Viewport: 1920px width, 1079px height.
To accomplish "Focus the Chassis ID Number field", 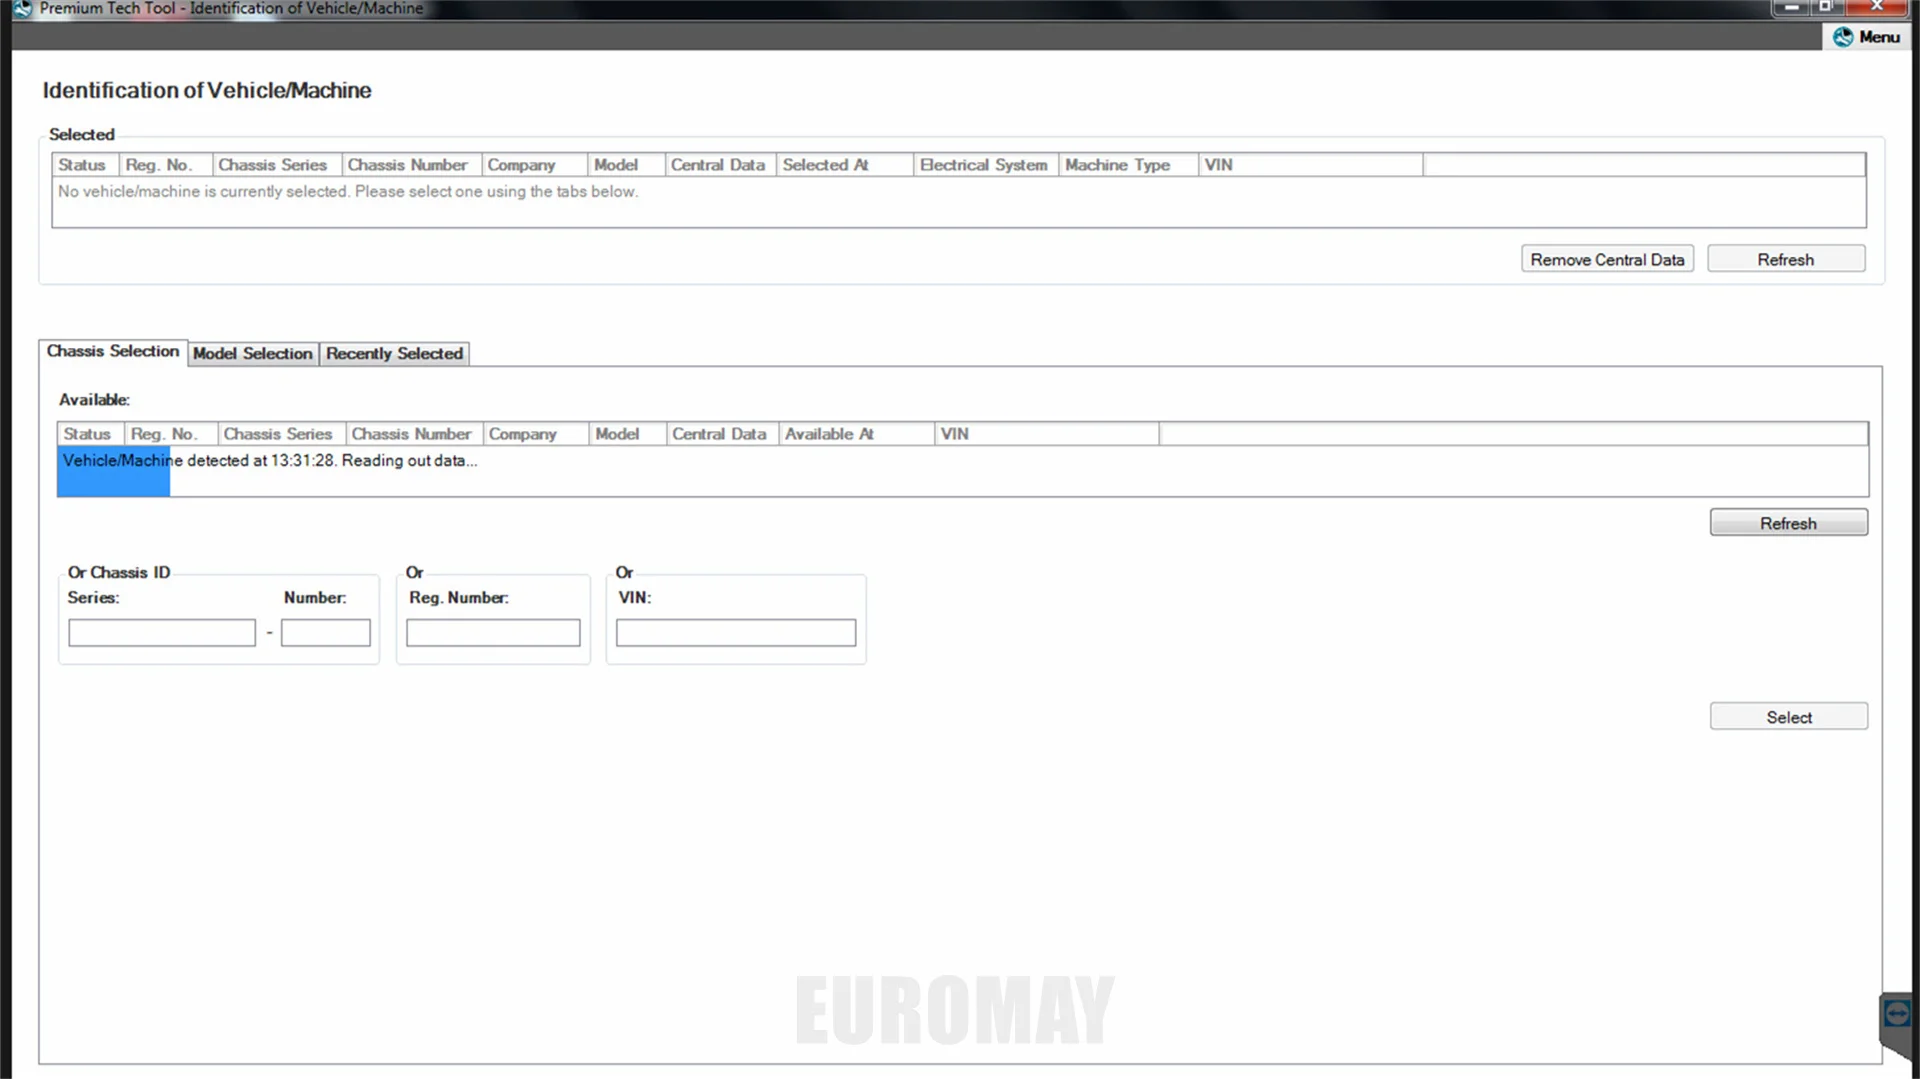I will point(325,633).
